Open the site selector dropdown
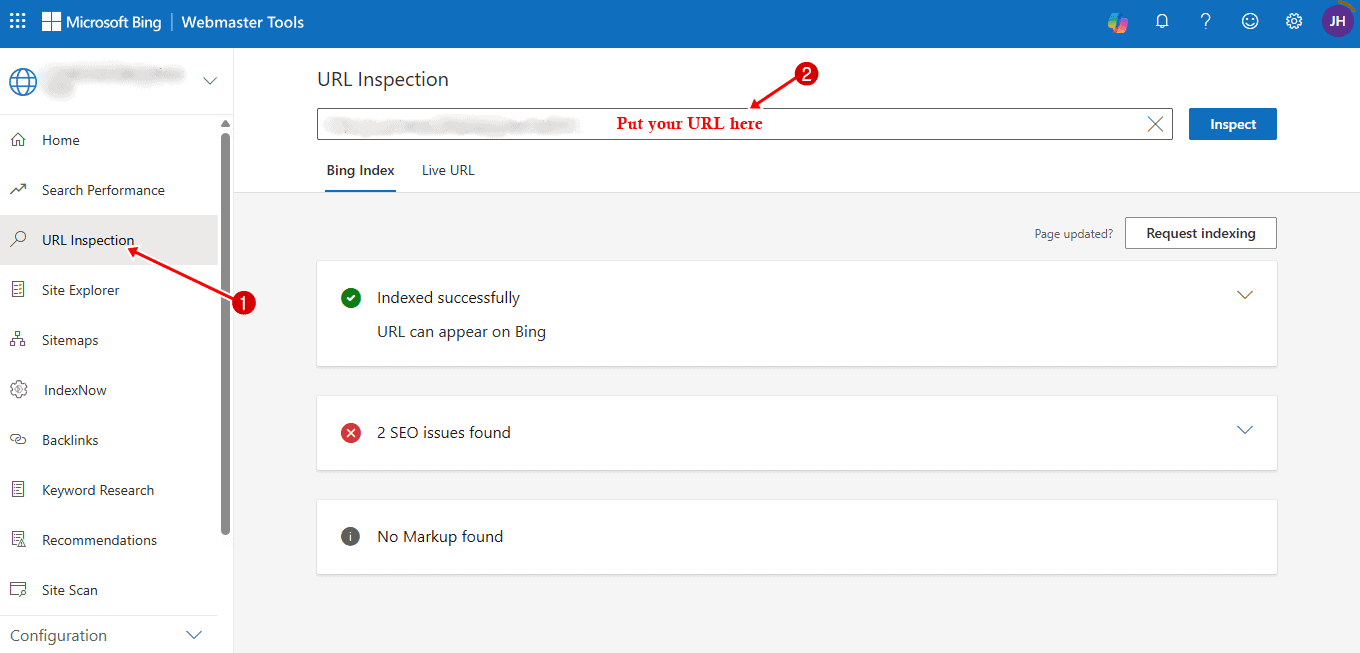This screenshot has height=653, width=1360. (209, 81)
